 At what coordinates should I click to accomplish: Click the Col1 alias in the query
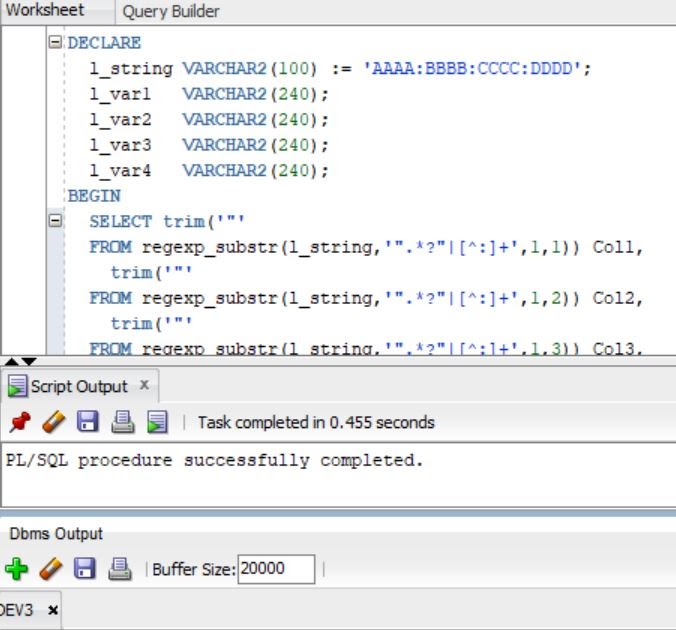tap(613, 247)
